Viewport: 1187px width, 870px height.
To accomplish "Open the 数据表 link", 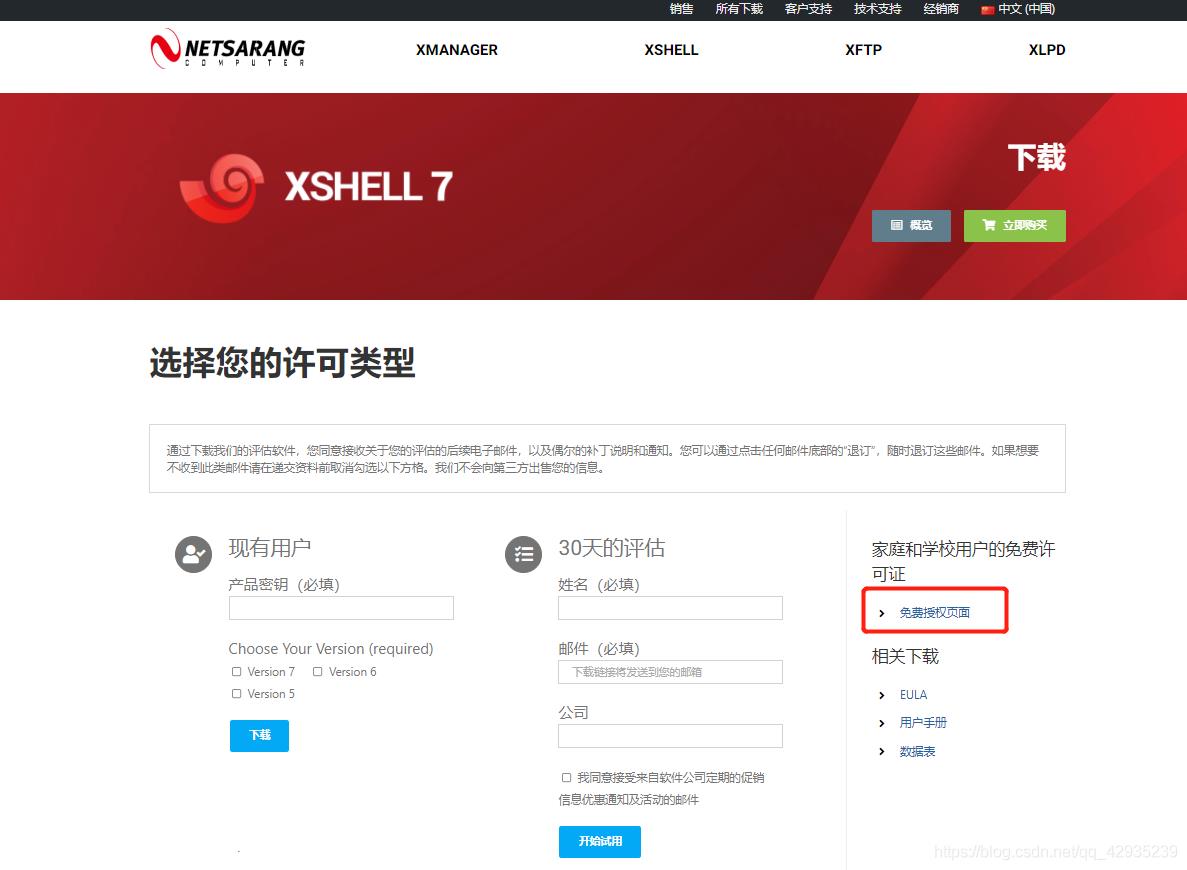I will [918, 751].
